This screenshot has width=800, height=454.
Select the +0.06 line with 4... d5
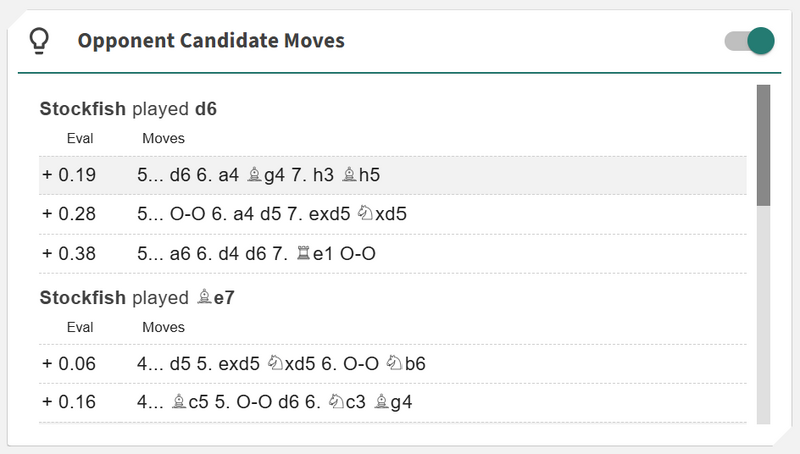coord(392,364)
